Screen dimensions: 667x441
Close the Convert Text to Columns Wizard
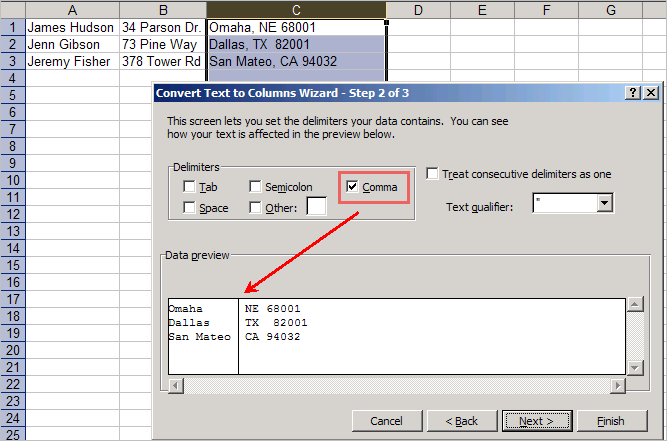coord(650,93)
